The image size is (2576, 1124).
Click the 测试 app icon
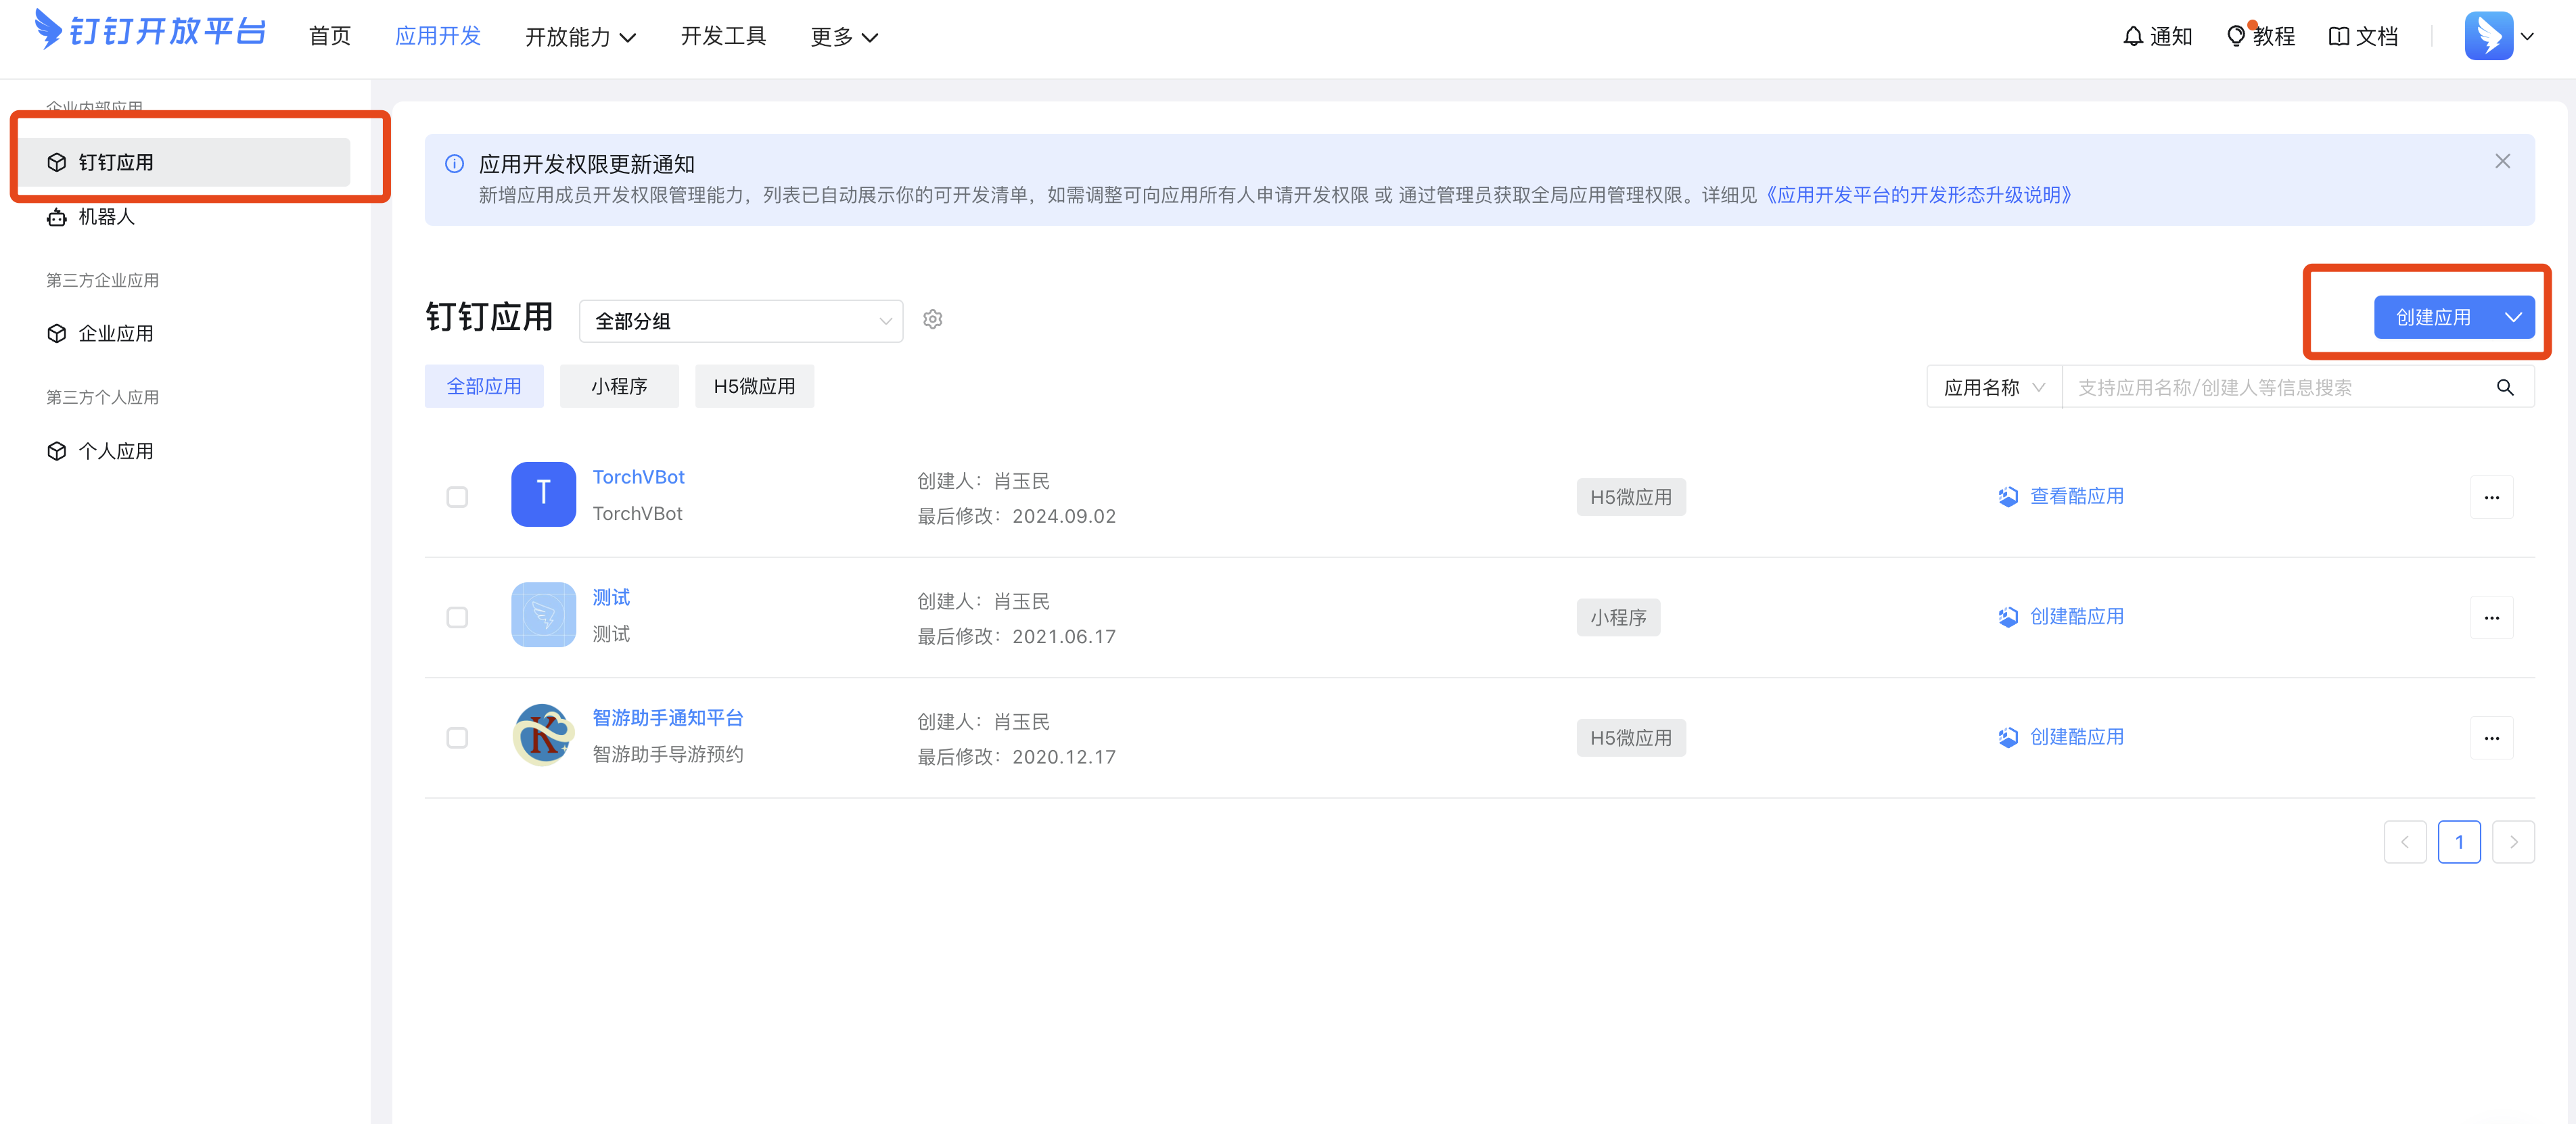click(x=543, y=614)
